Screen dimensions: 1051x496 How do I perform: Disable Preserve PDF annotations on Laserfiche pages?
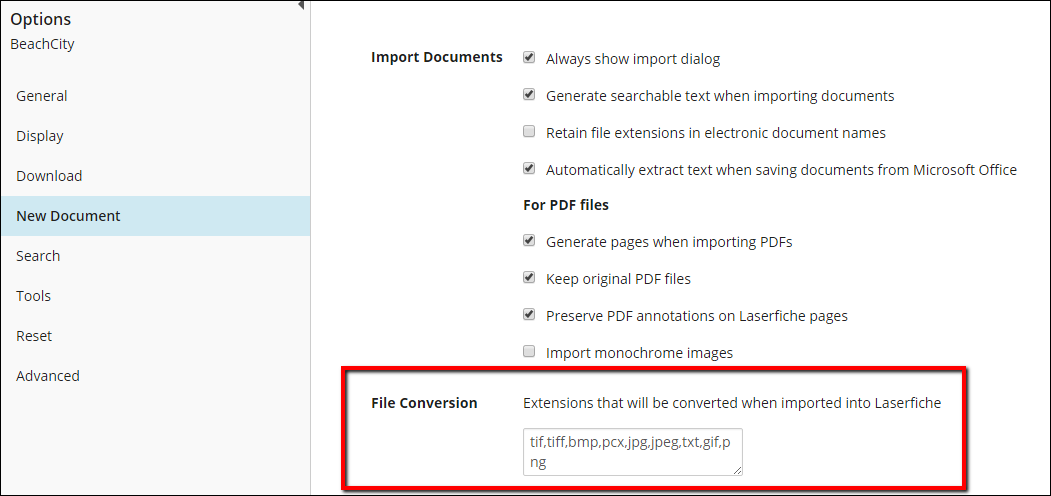[x=529, y=314]
